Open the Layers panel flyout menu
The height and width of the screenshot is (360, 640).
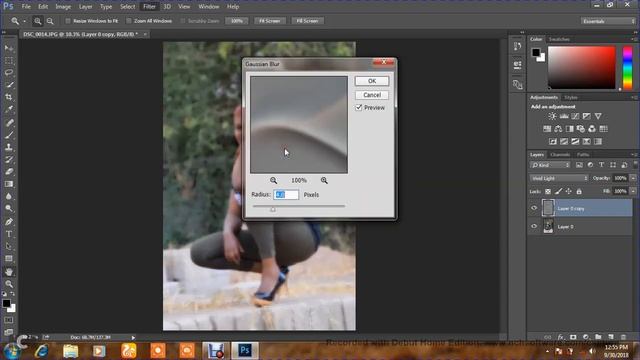tap(634, 155)
